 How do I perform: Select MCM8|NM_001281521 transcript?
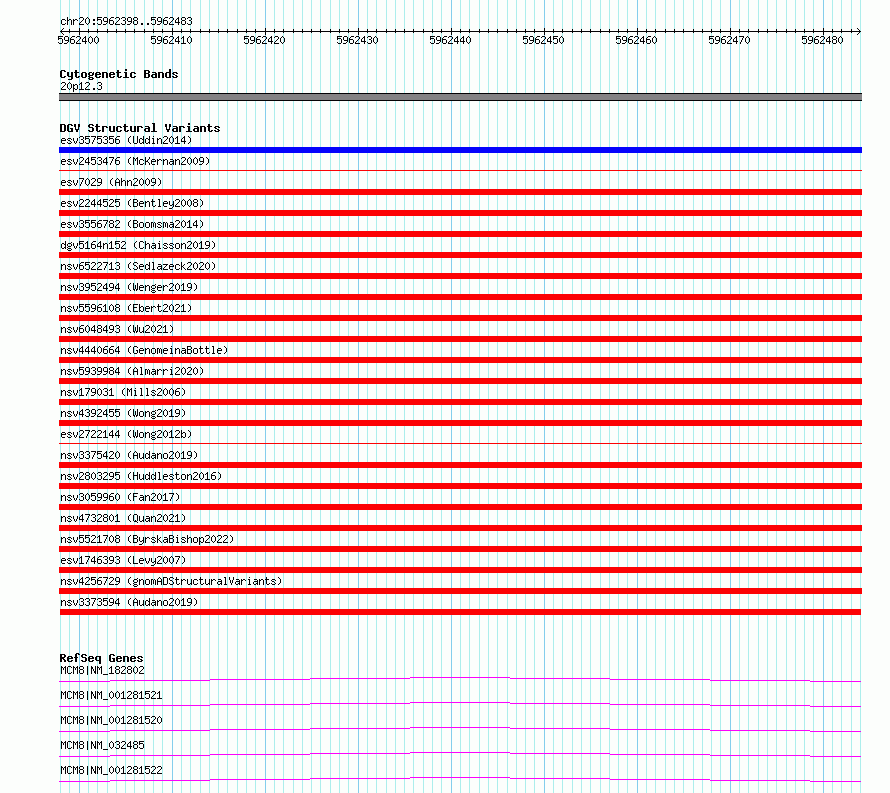111,695
